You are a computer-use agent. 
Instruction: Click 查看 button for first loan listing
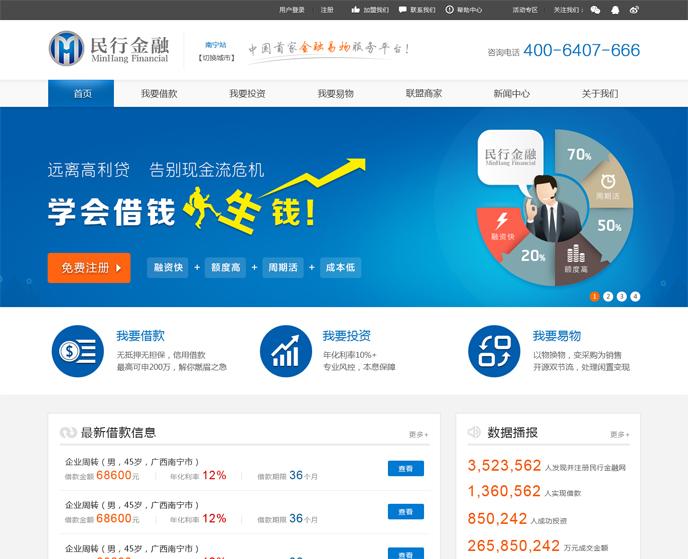(x=405, y=468)
